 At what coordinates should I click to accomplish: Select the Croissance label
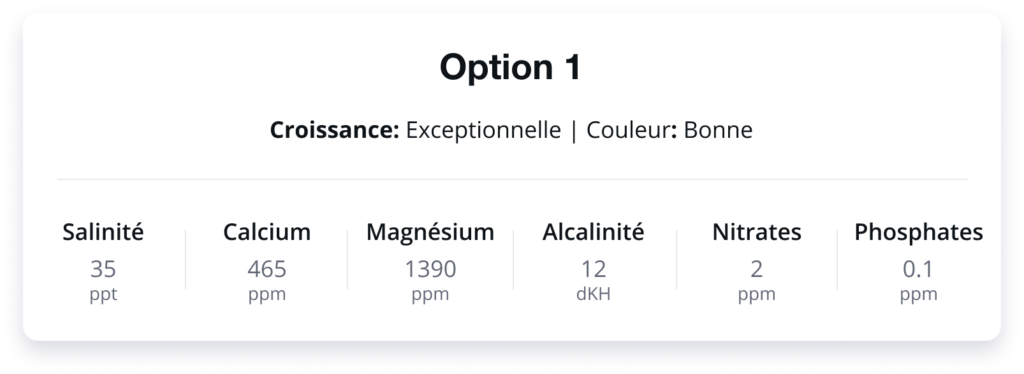[x=334, y=130]
